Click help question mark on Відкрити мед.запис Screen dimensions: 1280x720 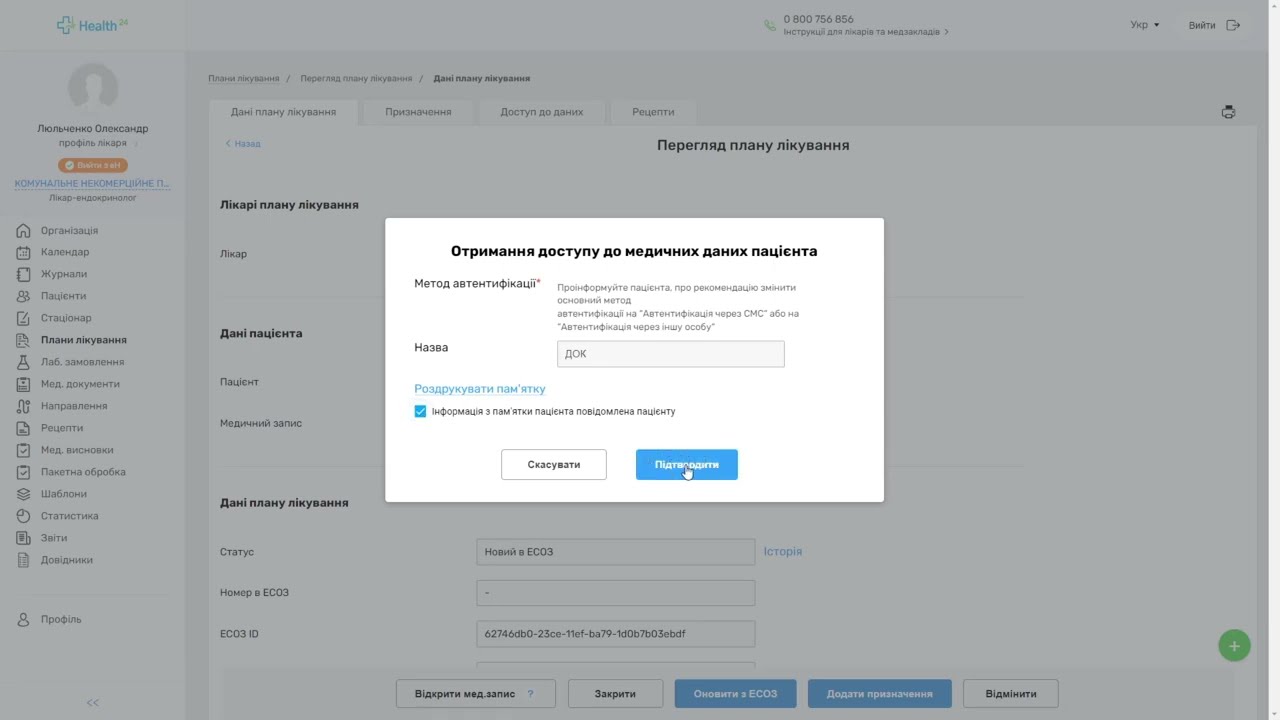530,694
